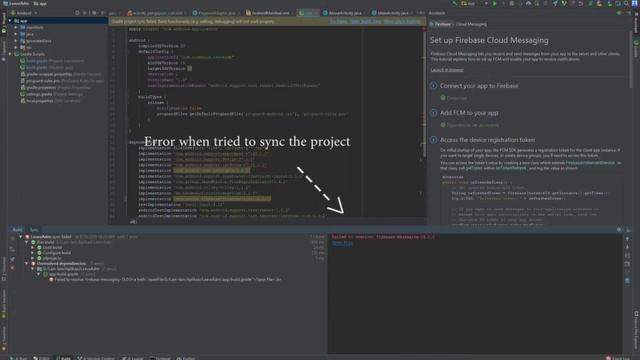Viewport: 640px width, 360px height.
Task: Click the pin icon in Build toolbar
Action: point(12,259)
